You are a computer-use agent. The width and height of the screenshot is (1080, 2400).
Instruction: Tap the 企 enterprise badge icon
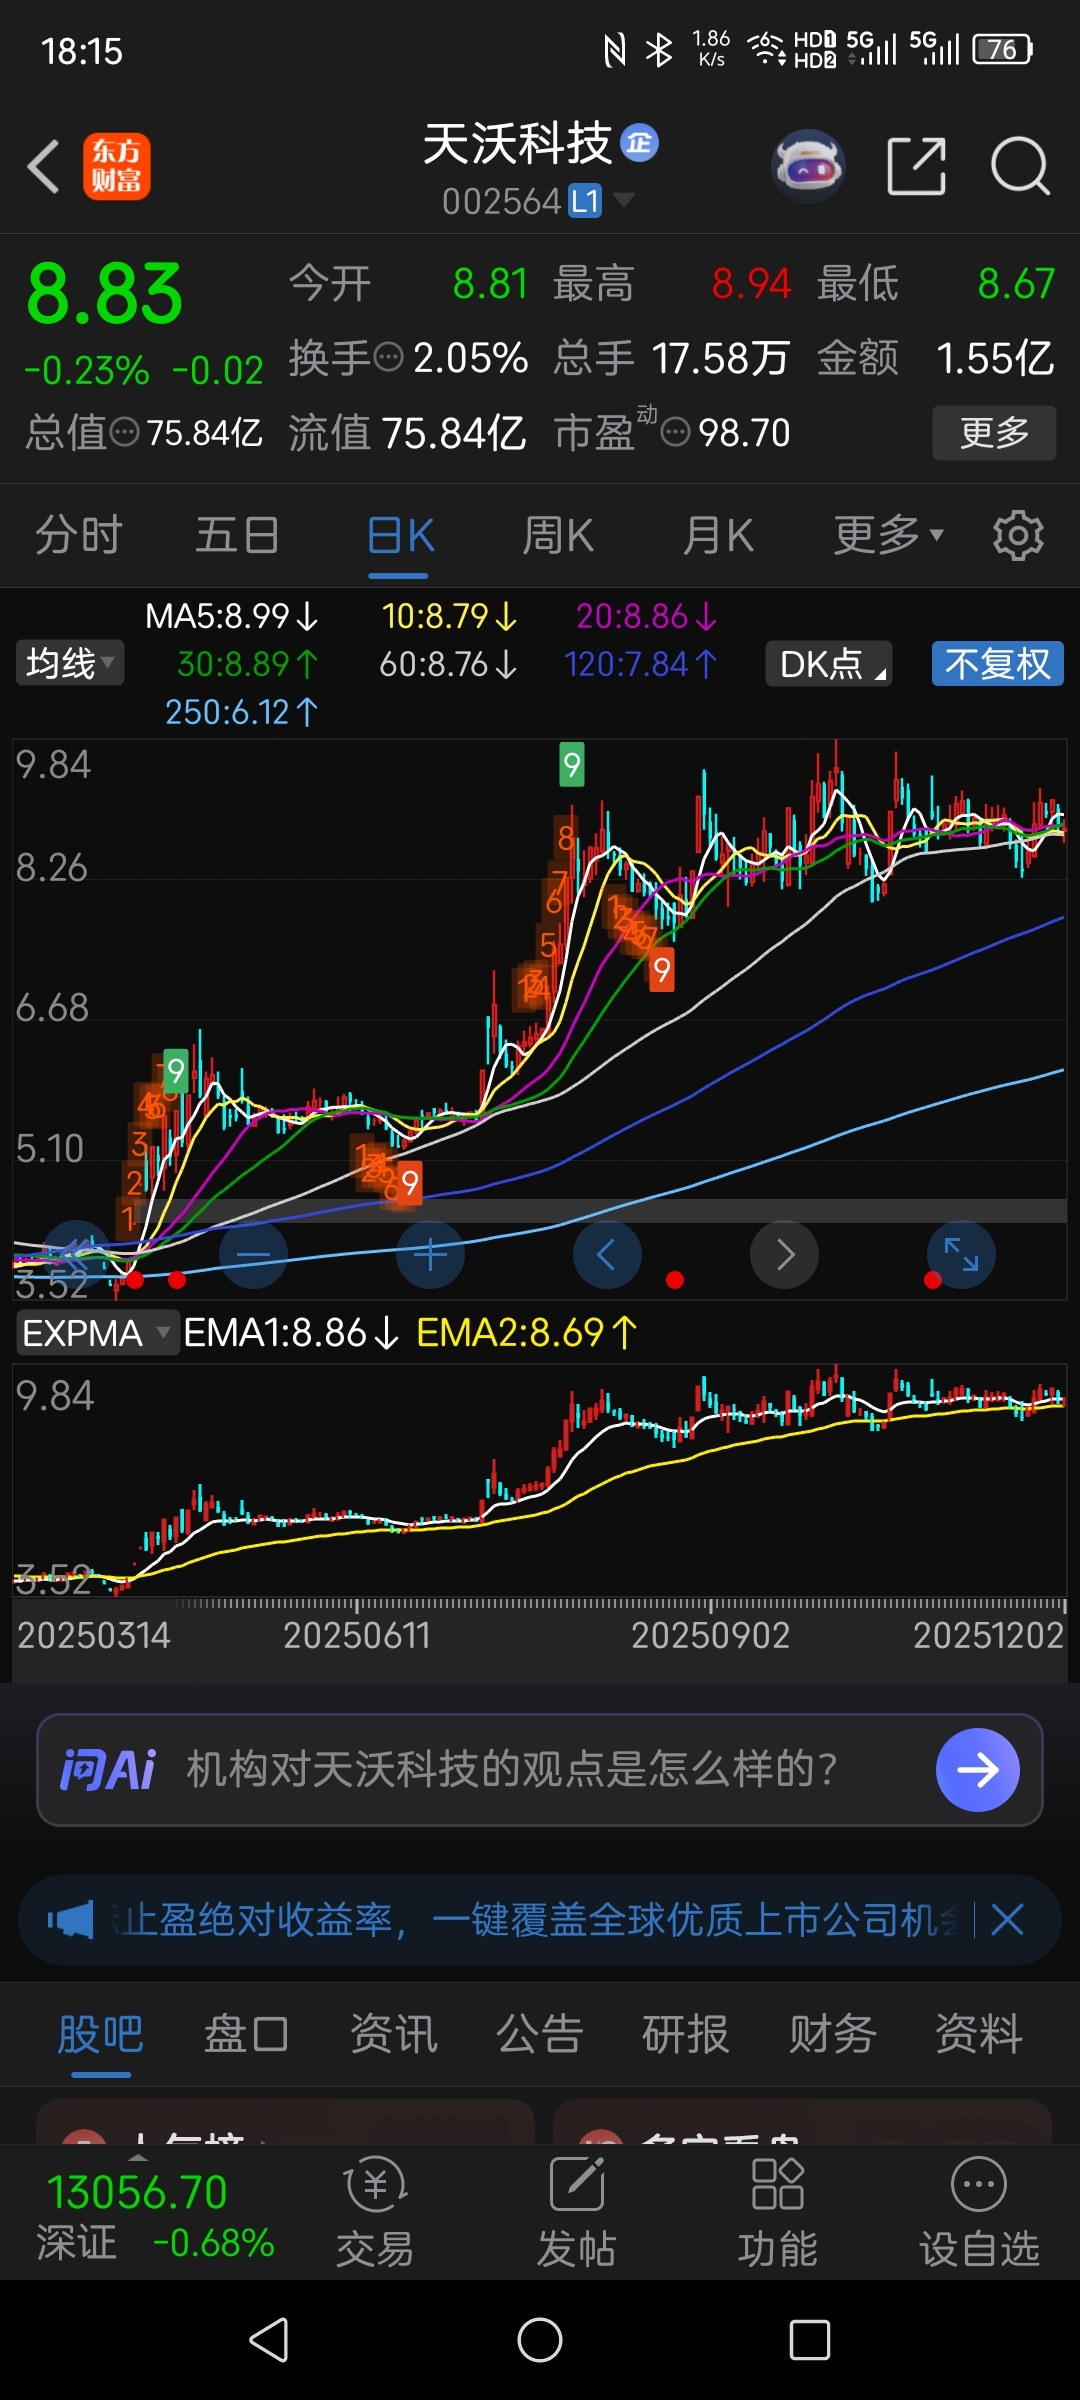[640, 143]
